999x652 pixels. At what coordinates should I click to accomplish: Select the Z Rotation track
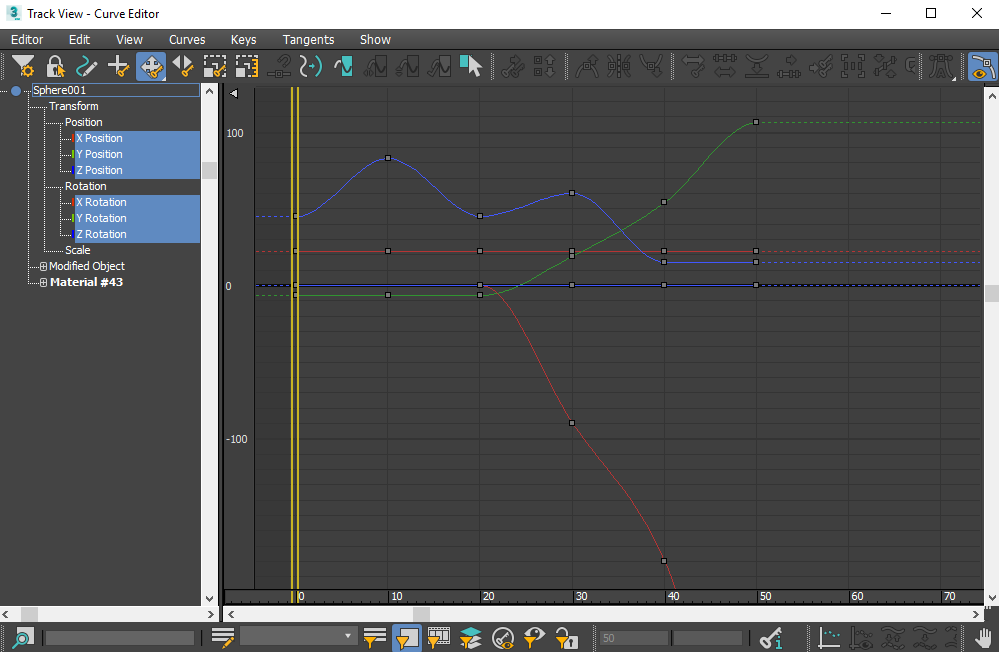(x=101, y=234)
